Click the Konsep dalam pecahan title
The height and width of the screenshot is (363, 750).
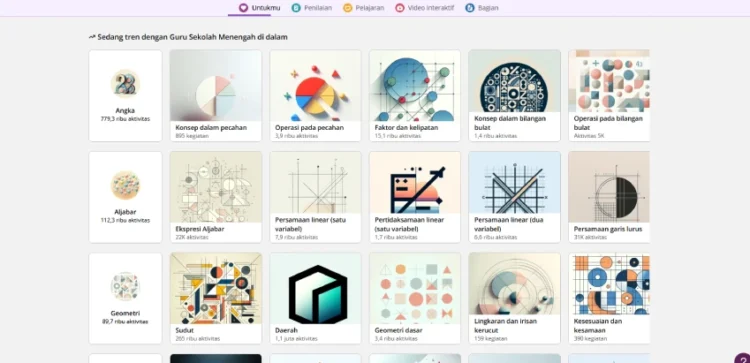point(211,128)
